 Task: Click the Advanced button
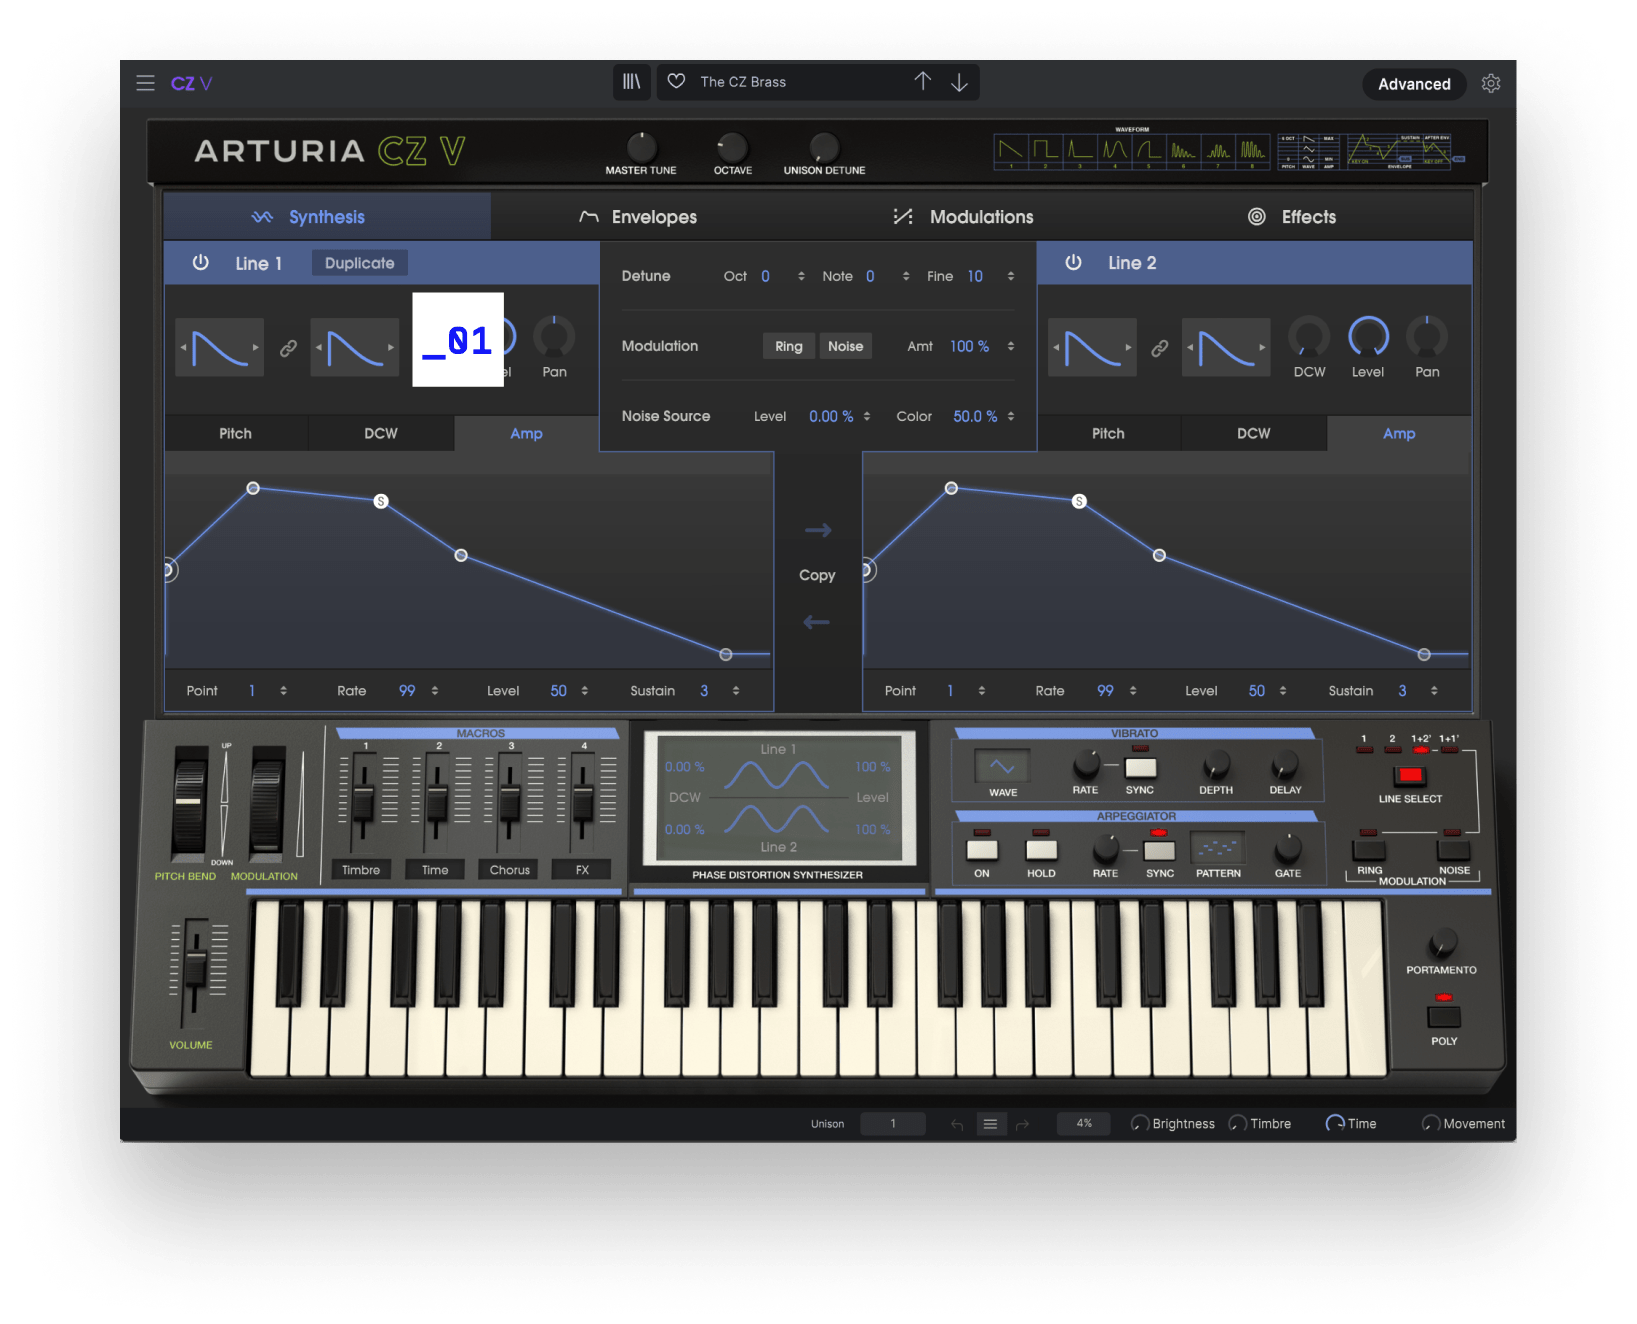[x=1413, y=84]
